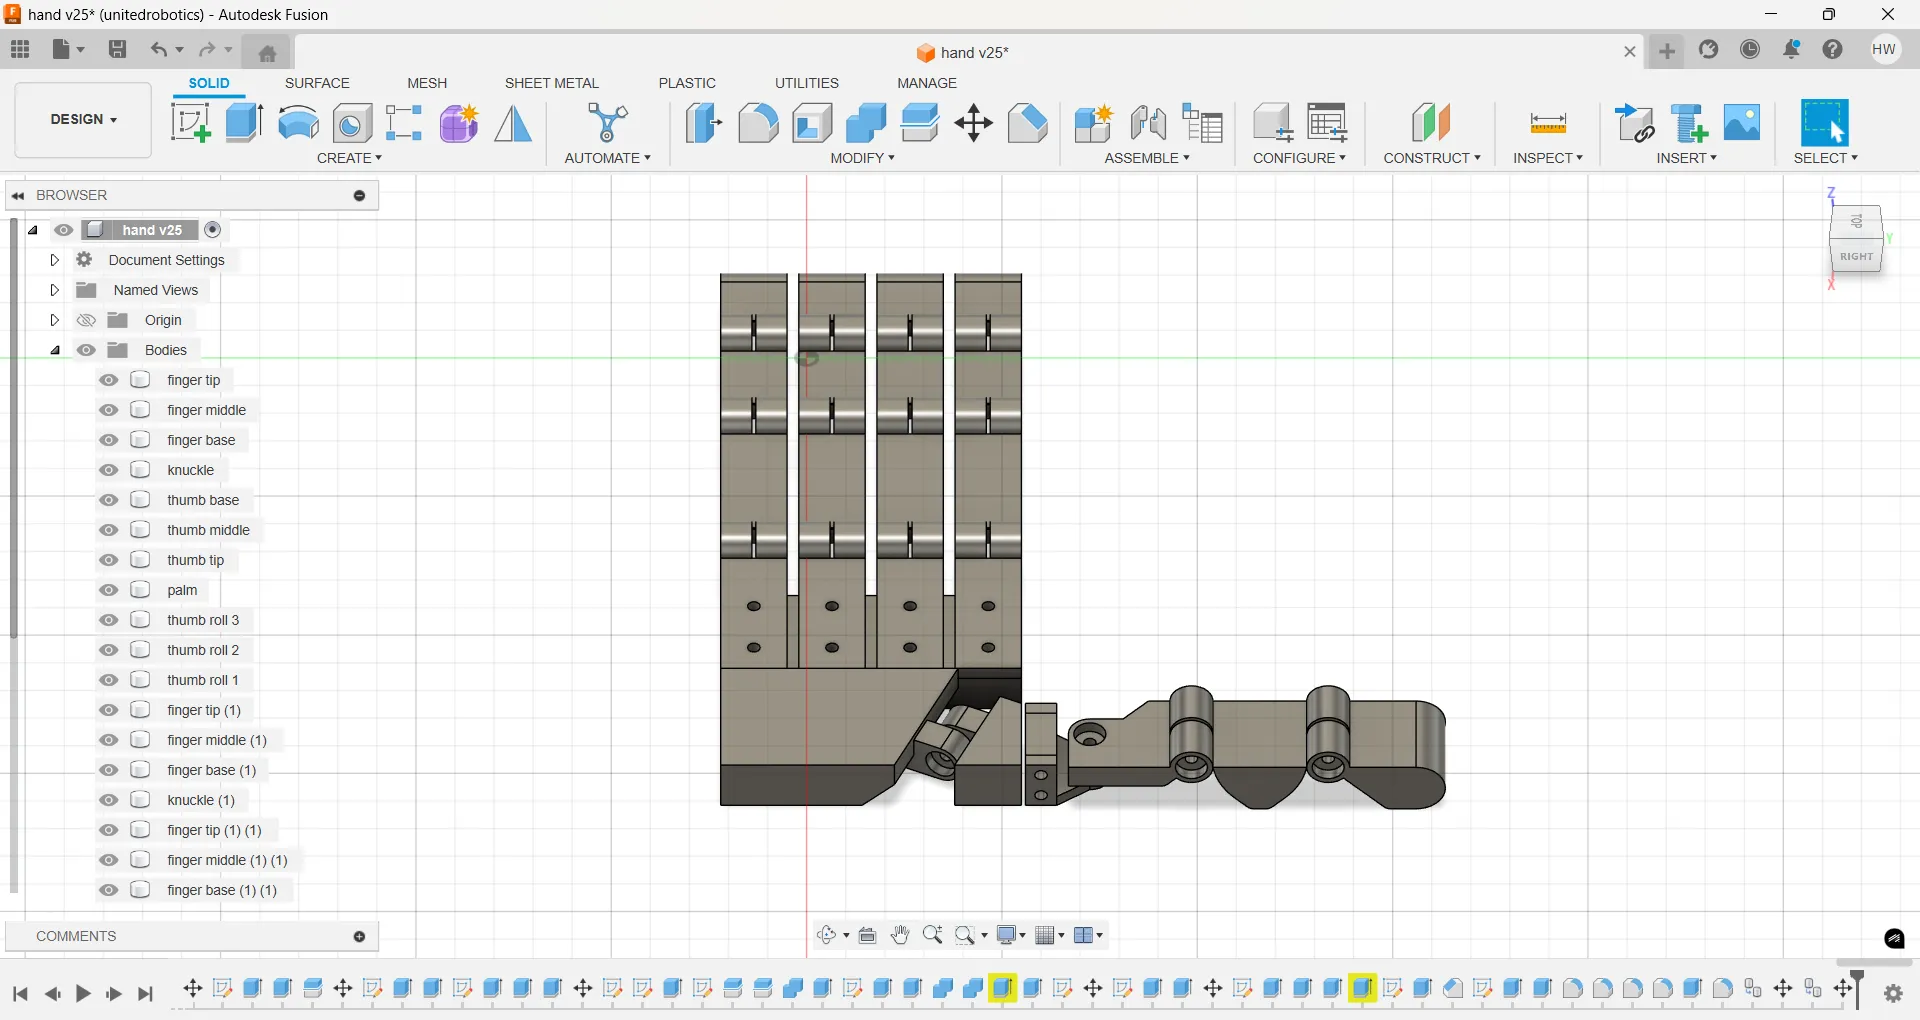Open the SURFACE tab

click(318, 83)
